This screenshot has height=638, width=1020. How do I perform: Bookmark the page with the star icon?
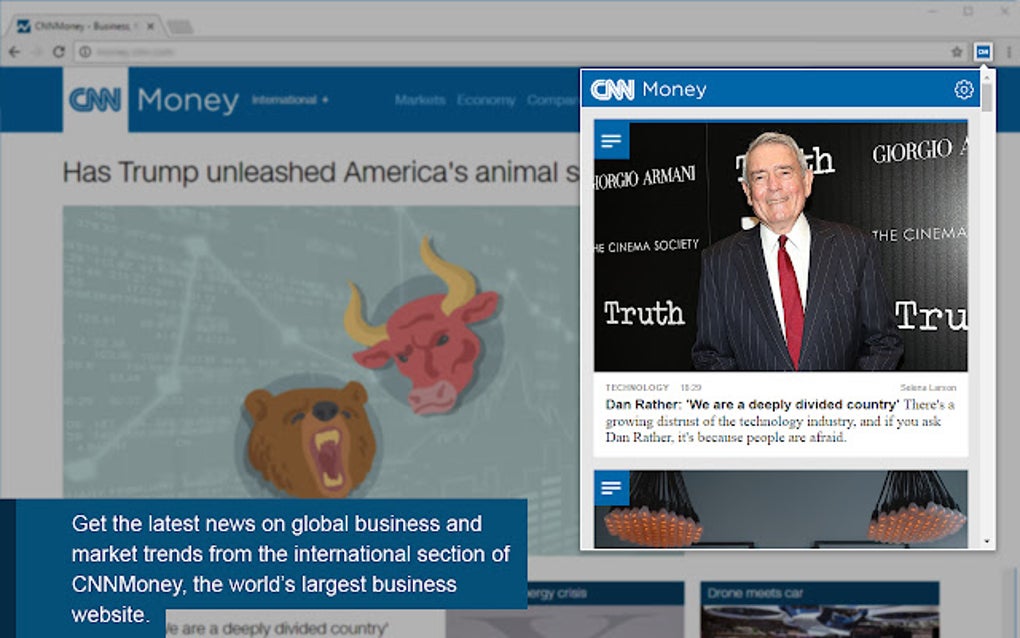[957, 49]
